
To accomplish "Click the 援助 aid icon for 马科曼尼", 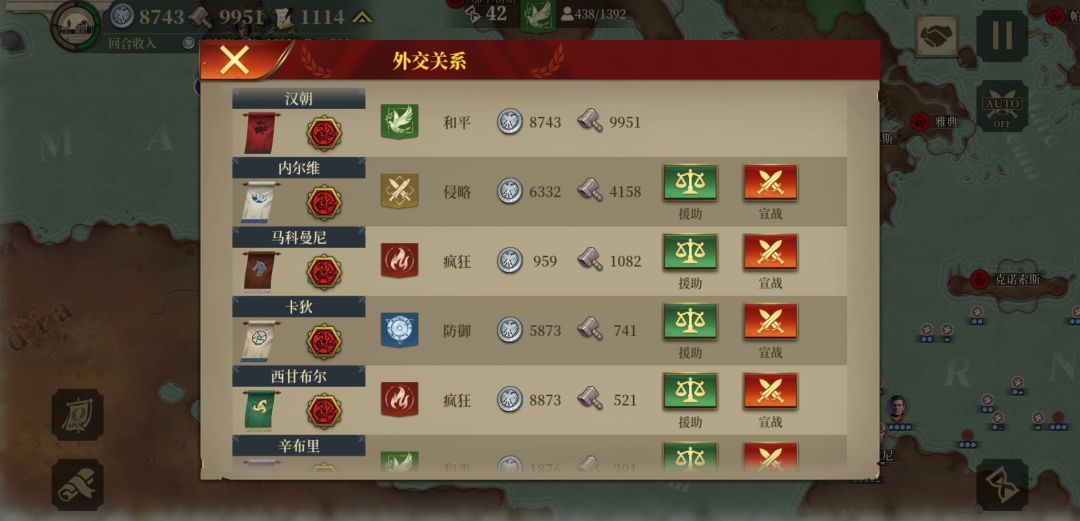I will 689,253.
